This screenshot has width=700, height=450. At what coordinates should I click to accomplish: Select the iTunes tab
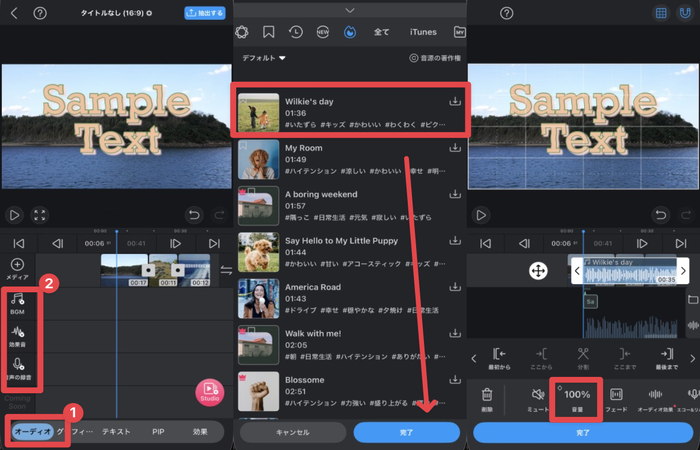click(x=423, y=32)
